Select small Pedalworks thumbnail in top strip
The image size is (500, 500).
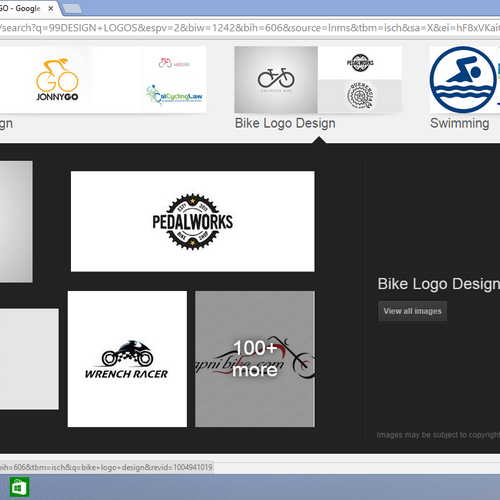tap(360, 63)
